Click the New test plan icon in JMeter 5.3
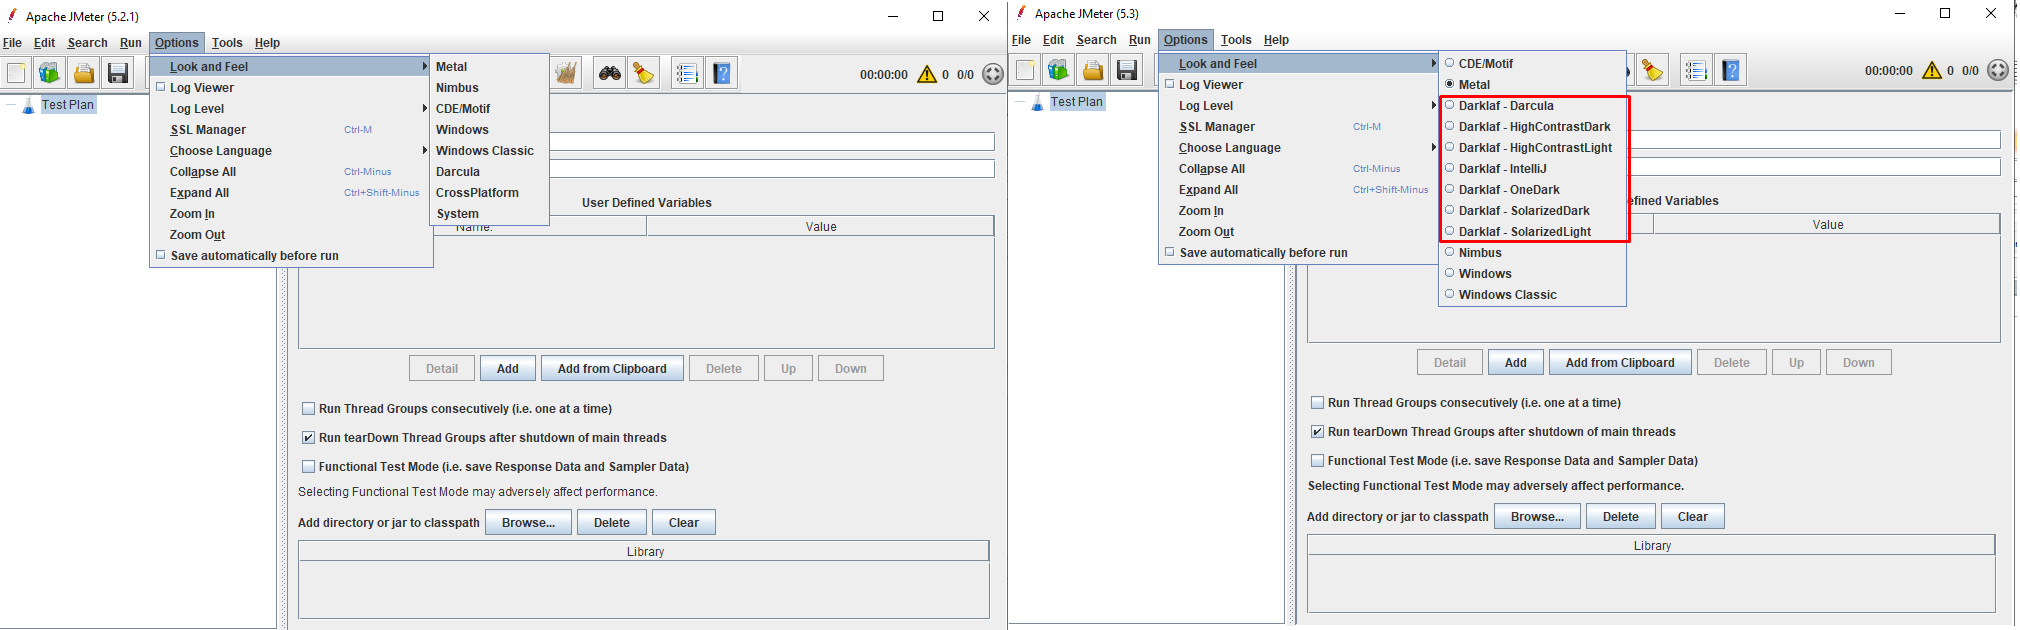This screenshot has height=630, width=2020. (x=1026, y=70)
